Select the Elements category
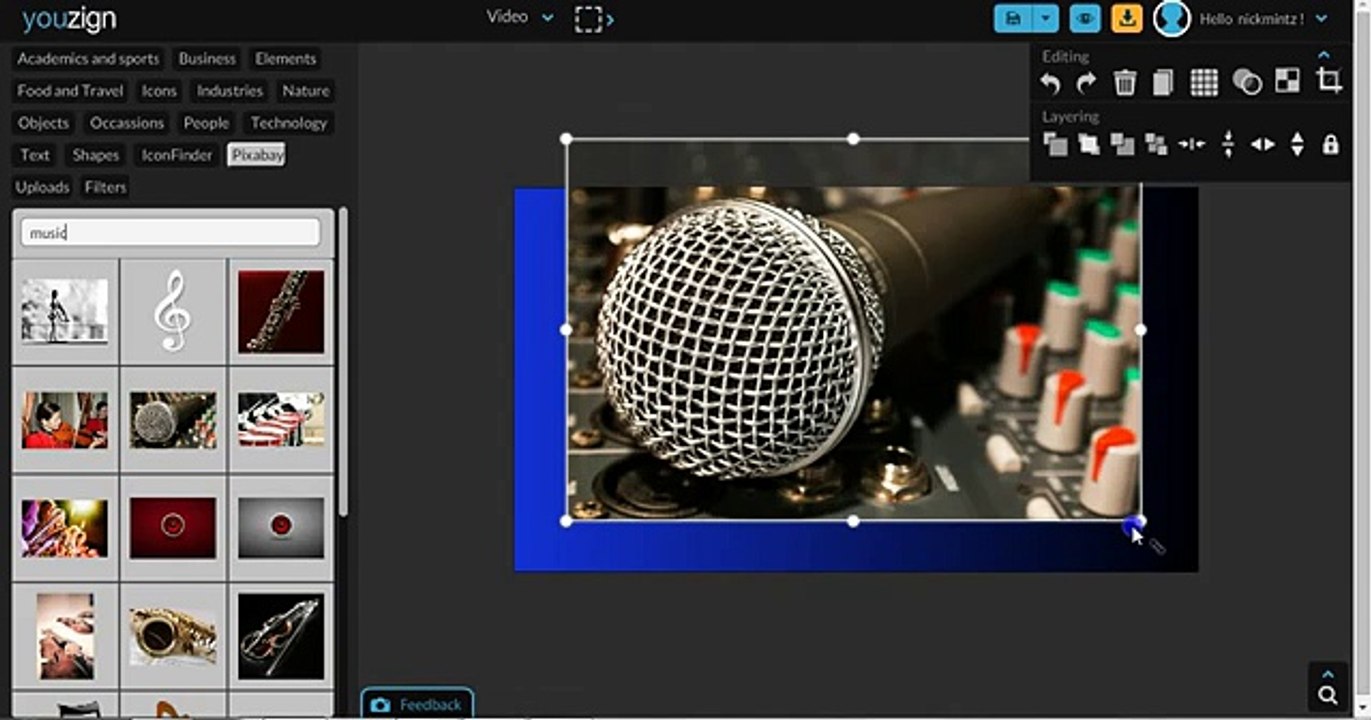 pos(285,59)
